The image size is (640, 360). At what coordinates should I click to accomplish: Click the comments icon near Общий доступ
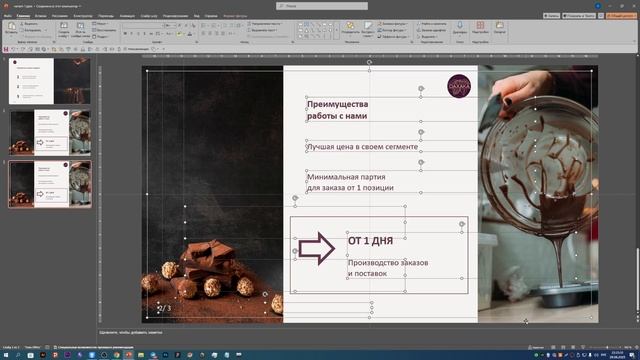pos(601,16)
